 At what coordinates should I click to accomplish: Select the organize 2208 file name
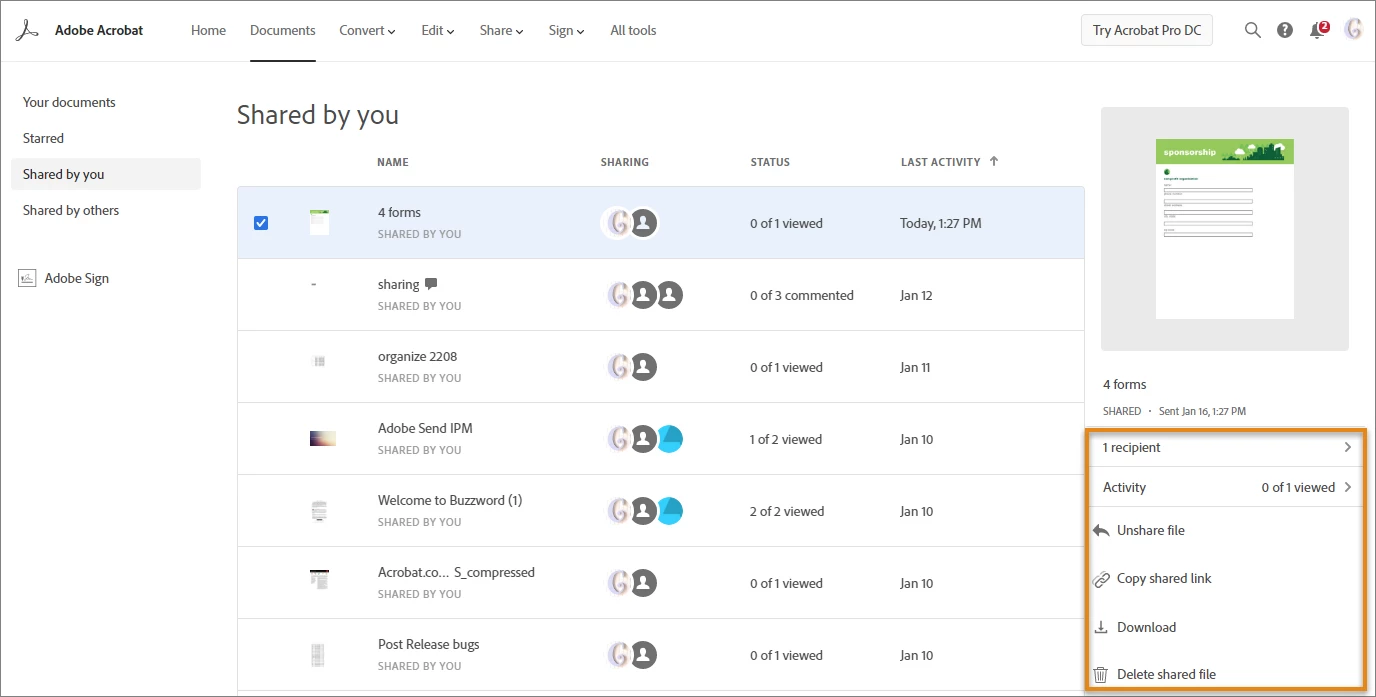tap(418, 356)
